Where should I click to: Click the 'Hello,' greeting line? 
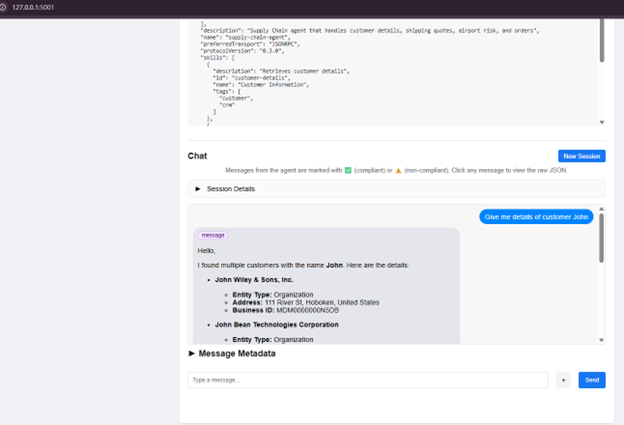(x=207, y=251)
